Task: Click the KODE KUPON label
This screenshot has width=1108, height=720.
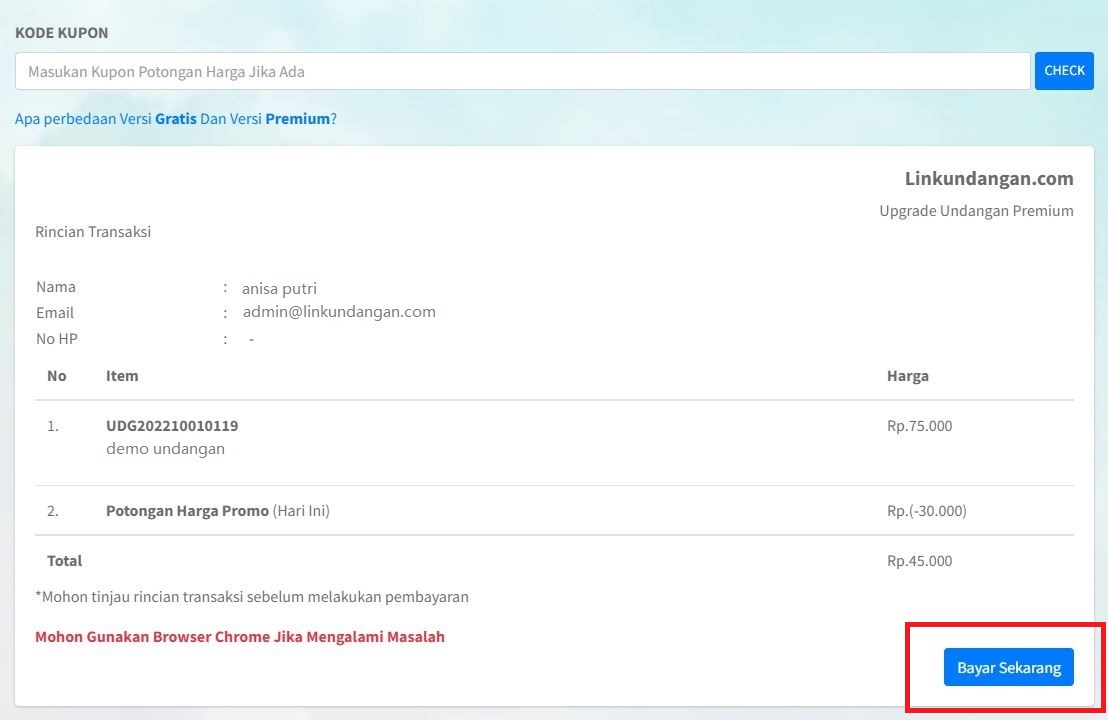Action: coord(62,33)
